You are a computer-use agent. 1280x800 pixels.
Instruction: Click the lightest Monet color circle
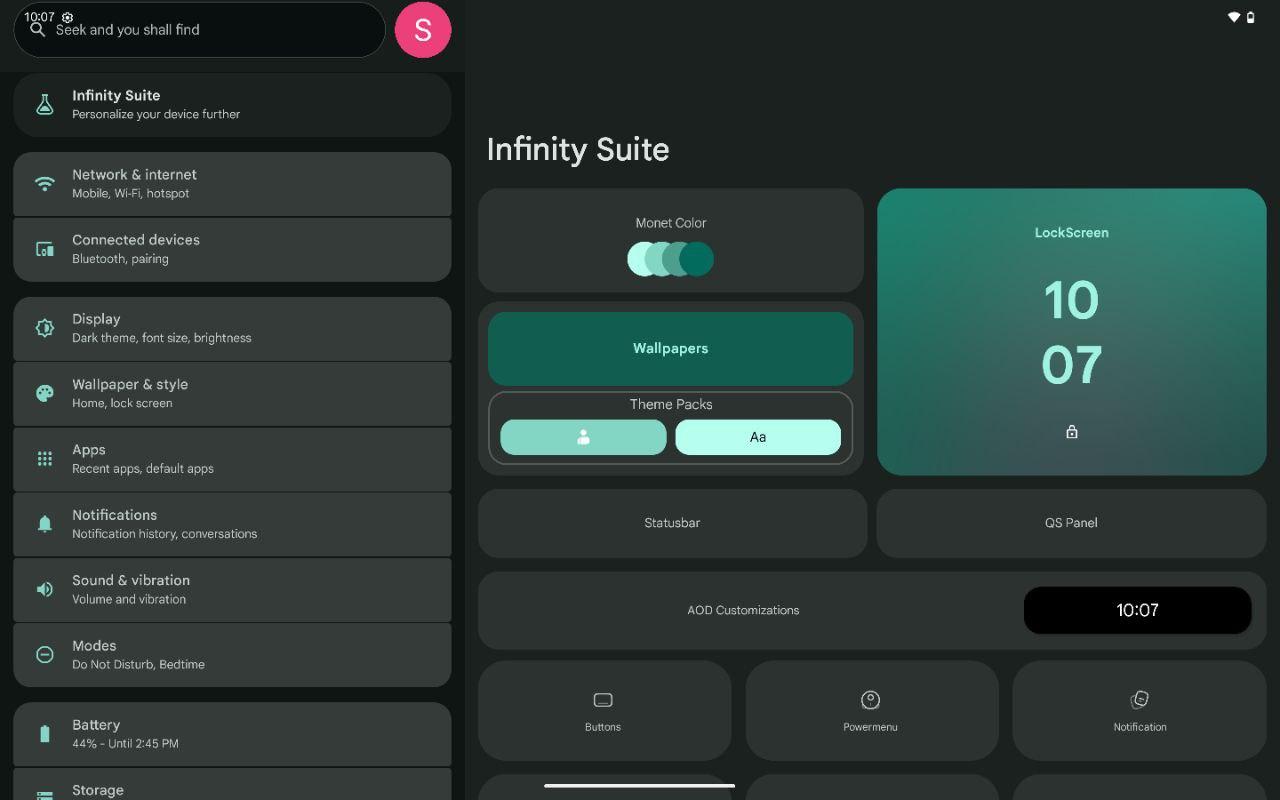[x=642, y=259]
